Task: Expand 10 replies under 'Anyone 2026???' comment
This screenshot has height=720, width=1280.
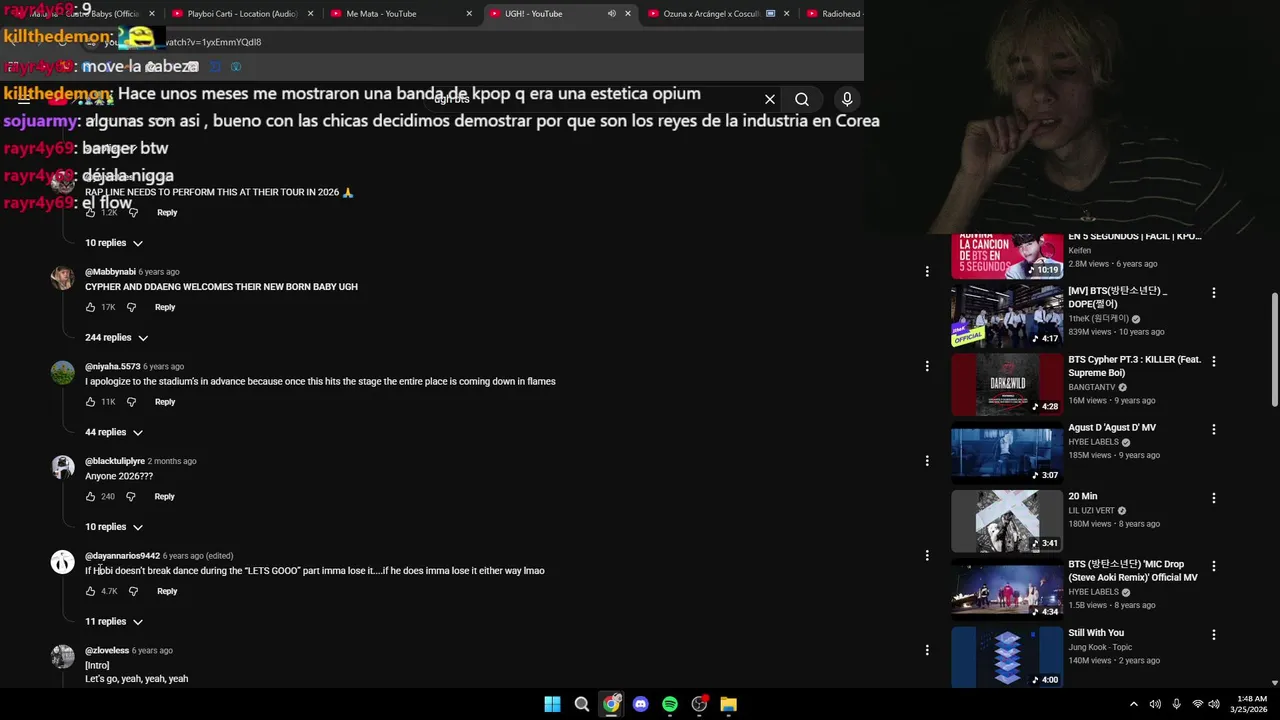Action: click(x=114, y=527)
